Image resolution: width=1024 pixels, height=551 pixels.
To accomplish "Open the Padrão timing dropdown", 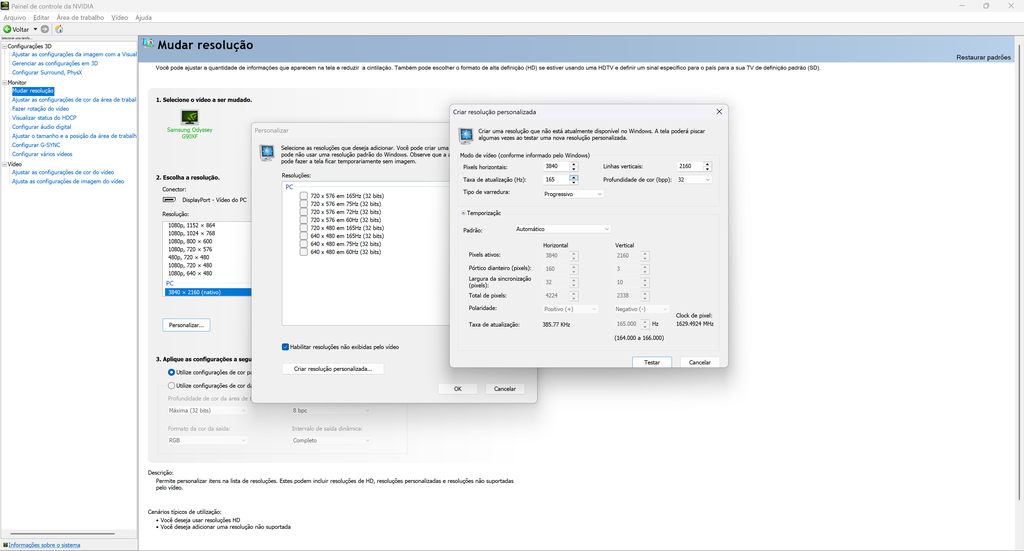I will [x=561, y=229].
